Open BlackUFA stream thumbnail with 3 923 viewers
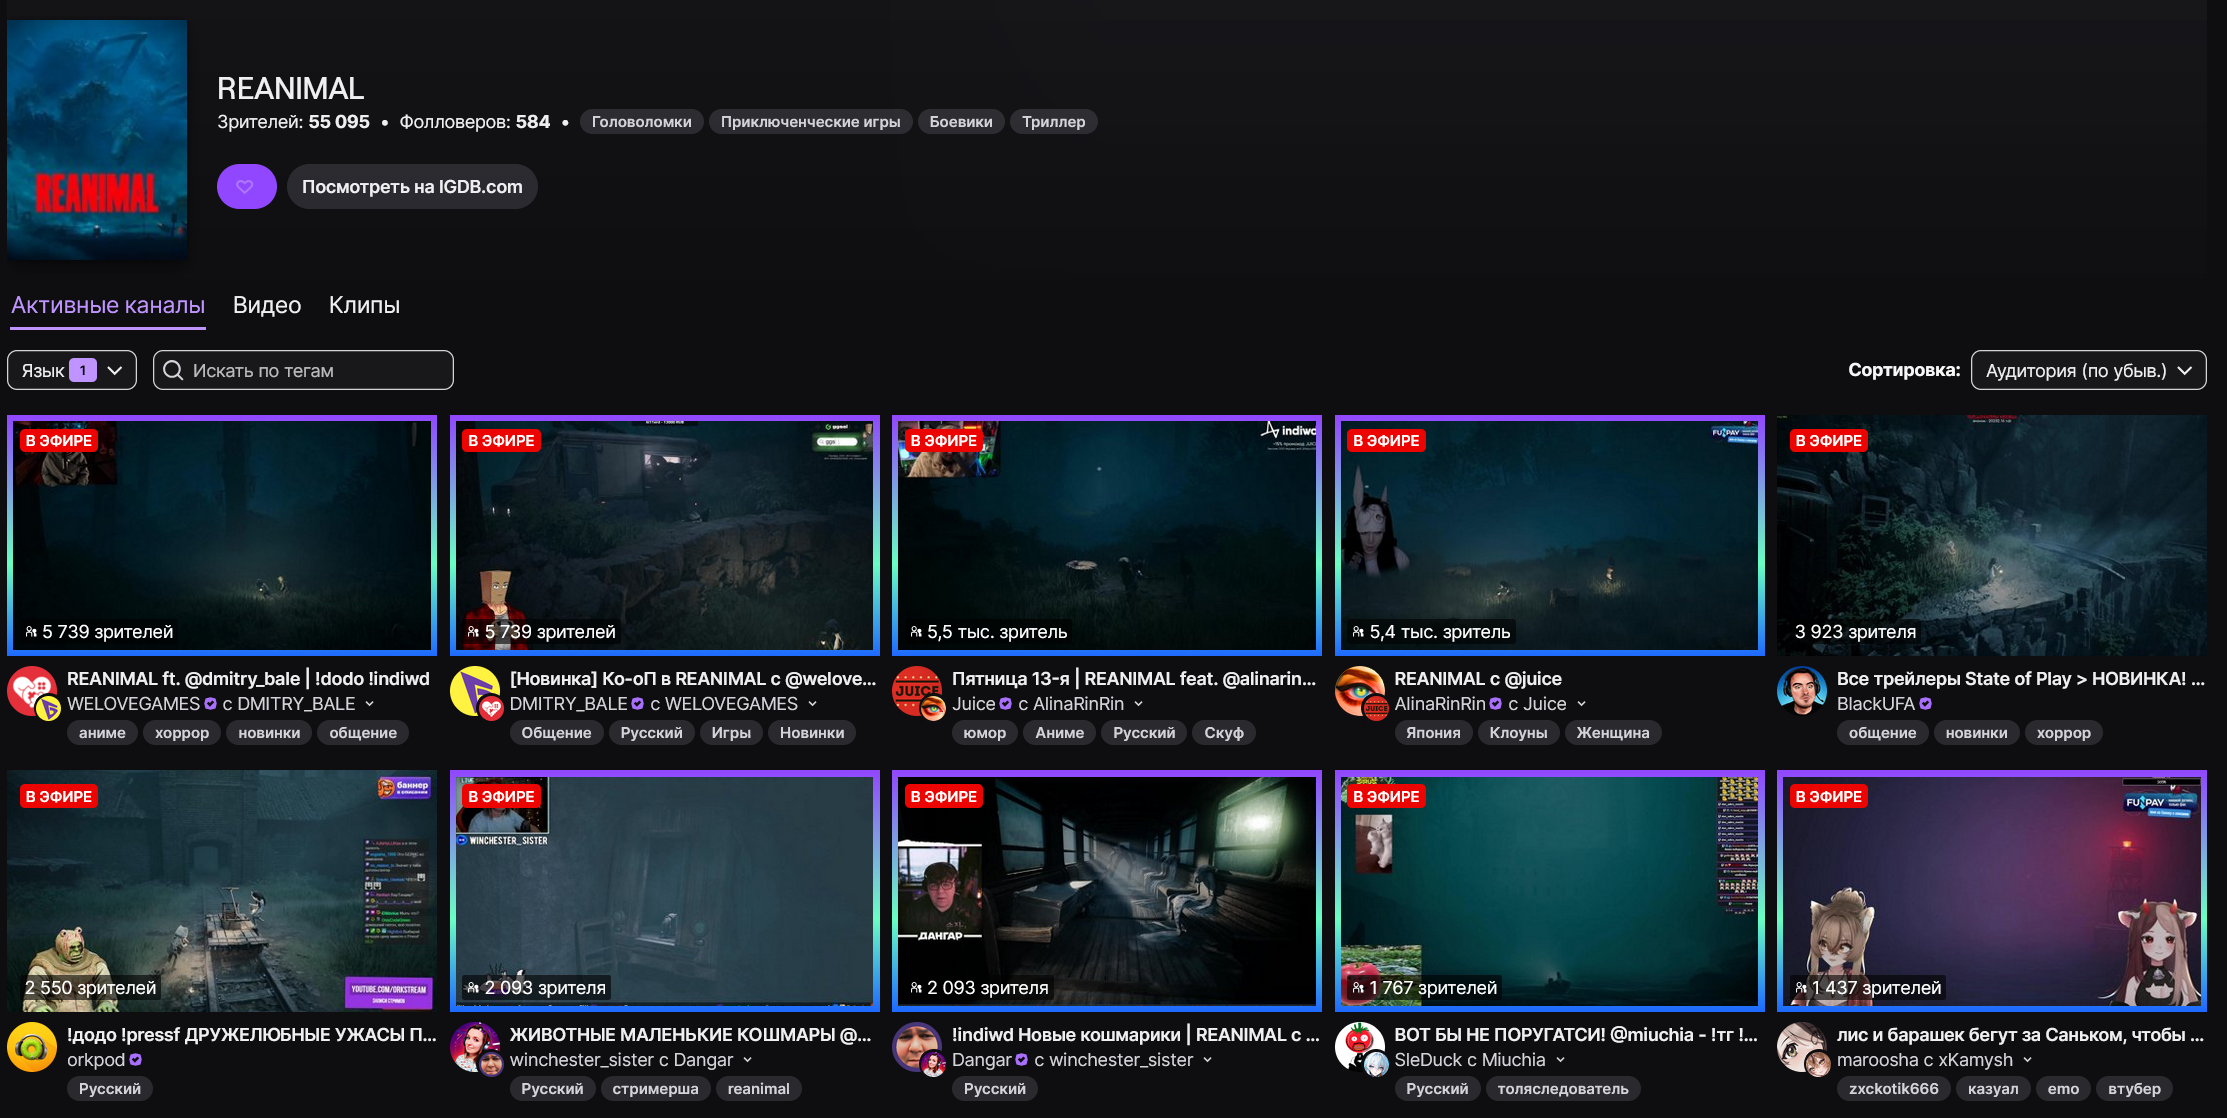 click(1991, 535)
